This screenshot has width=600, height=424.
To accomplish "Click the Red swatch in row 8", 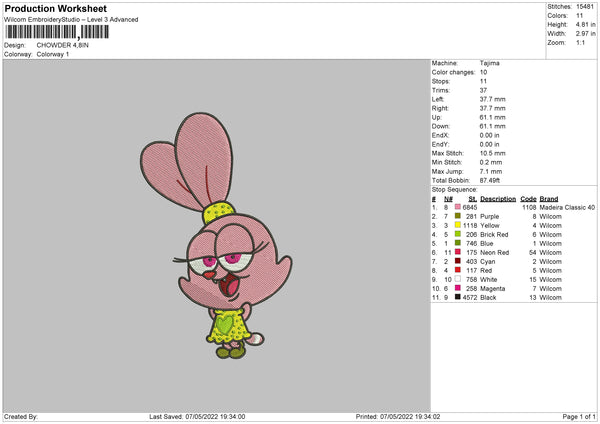I will point(457,270).
